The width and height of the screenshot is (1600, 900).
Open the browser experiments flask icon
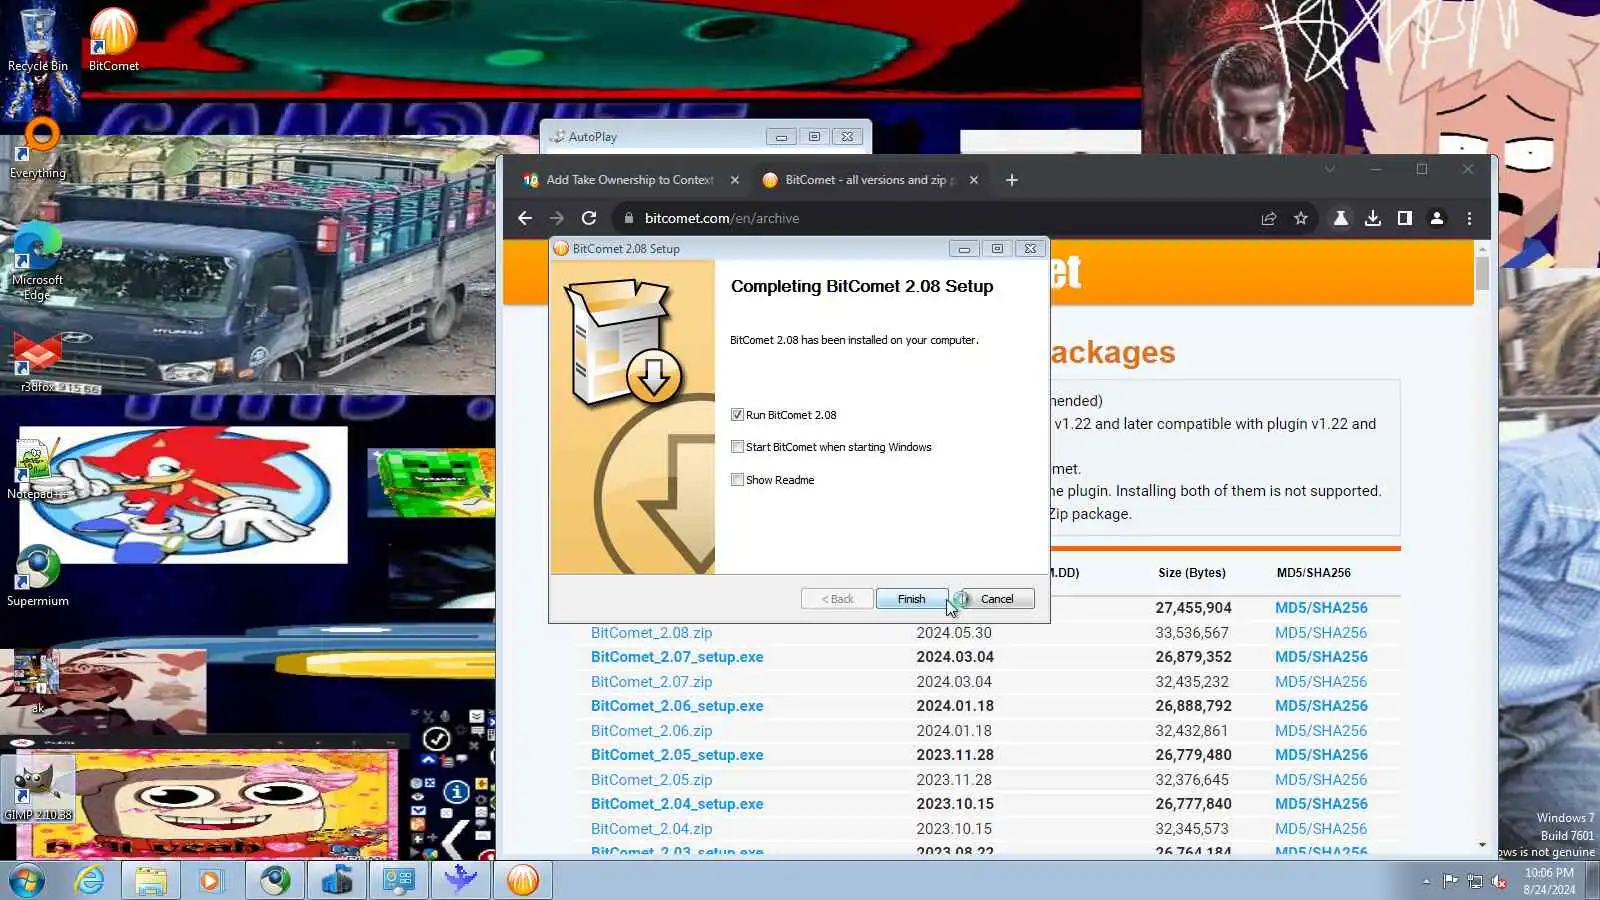tap(1341, 218)
